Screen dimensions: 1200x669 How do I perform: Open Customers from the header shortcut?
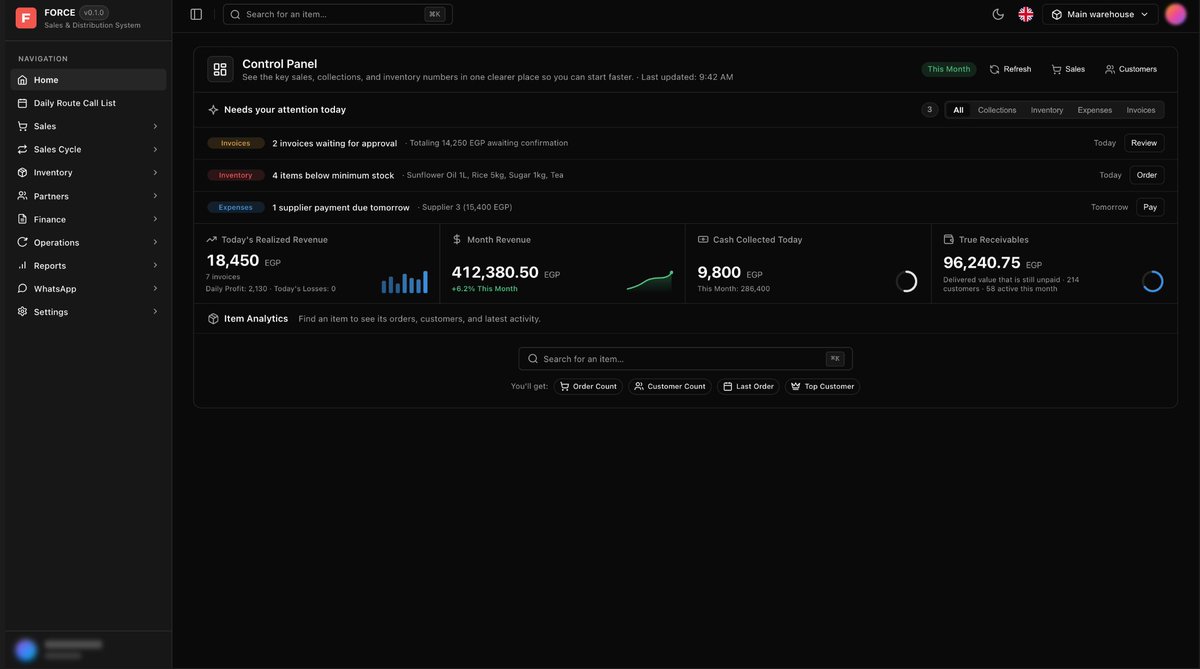(x=1131, y=69)
